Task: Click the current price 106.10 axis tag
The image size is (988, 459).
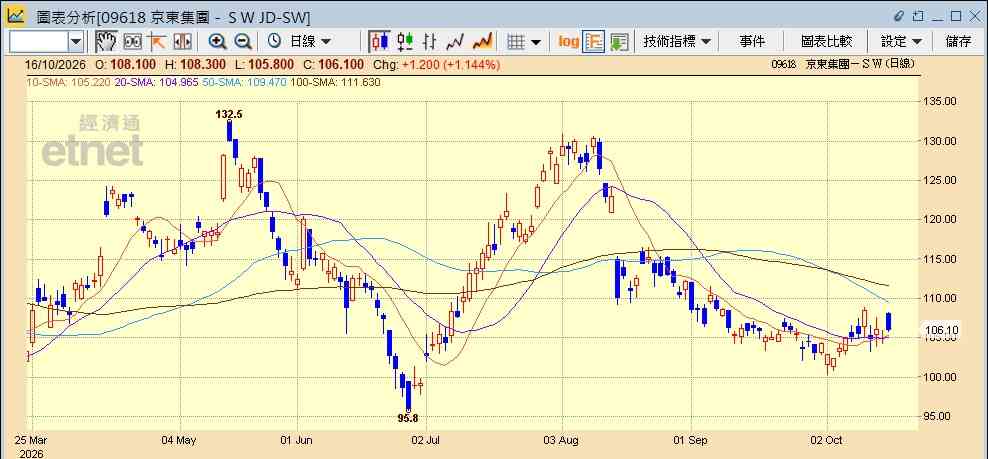Action: pyautogui.click(x=941, y=330)
